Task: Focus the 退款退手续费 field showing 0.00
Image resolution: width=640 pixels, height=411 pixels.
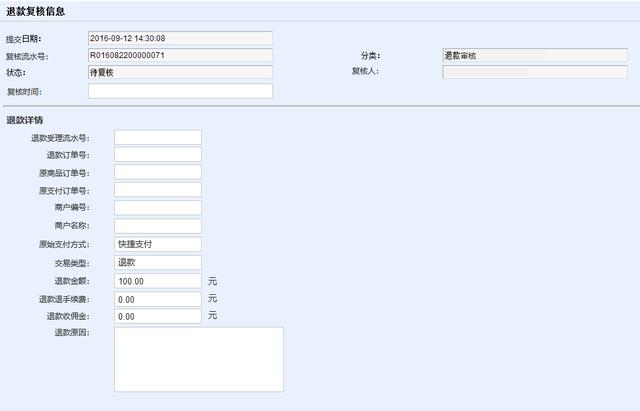Action: click(x=158, y=299)
